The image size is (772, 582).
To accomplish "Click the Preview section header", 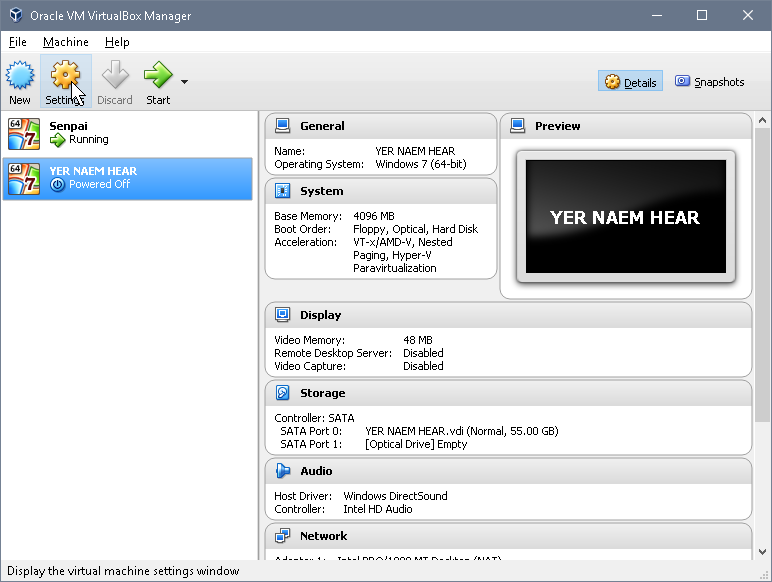I will 626,126.
